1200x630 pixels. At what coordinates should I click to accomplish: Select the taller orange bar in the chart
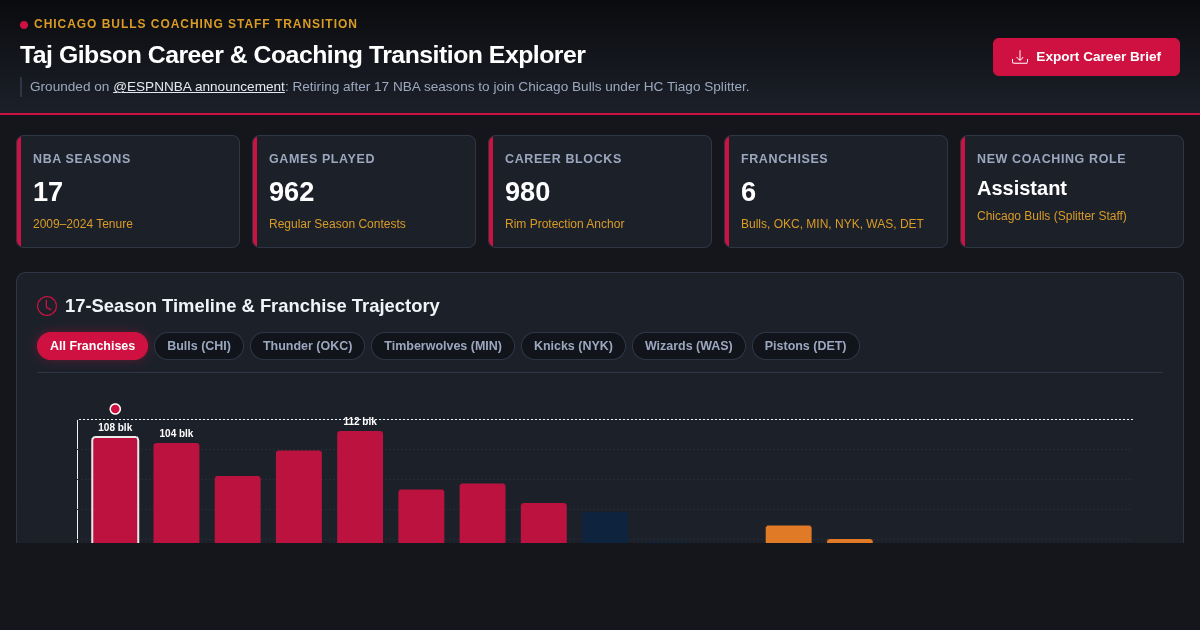pyautogui.click(x=789, y=534)
